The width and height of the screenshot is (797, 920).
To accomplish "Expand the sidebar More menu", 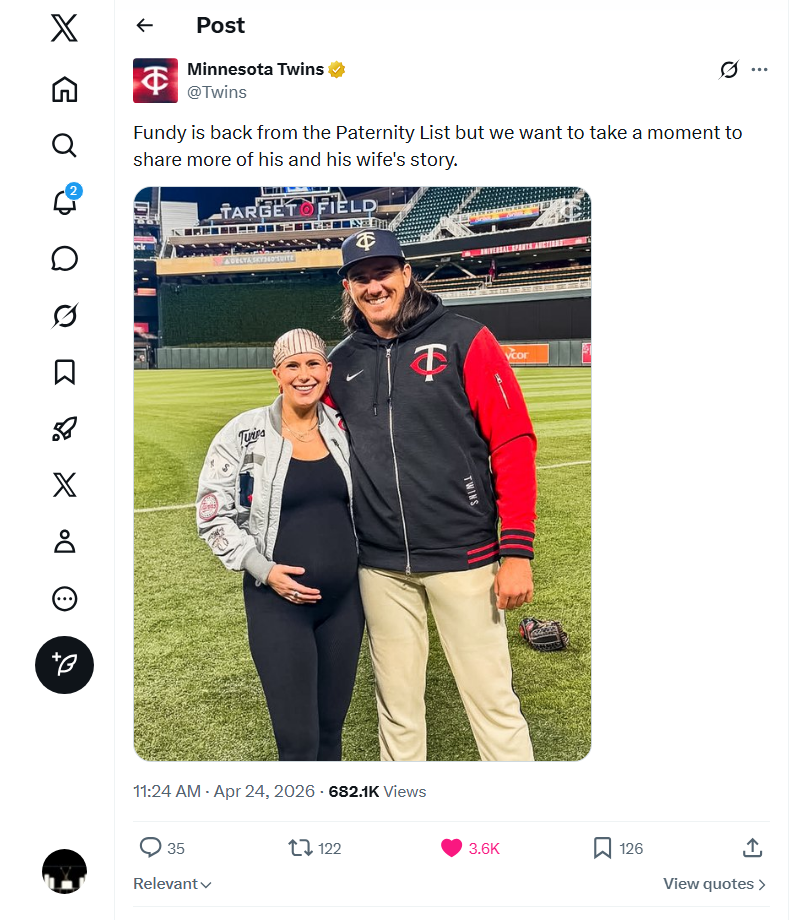I will (64, 599).
